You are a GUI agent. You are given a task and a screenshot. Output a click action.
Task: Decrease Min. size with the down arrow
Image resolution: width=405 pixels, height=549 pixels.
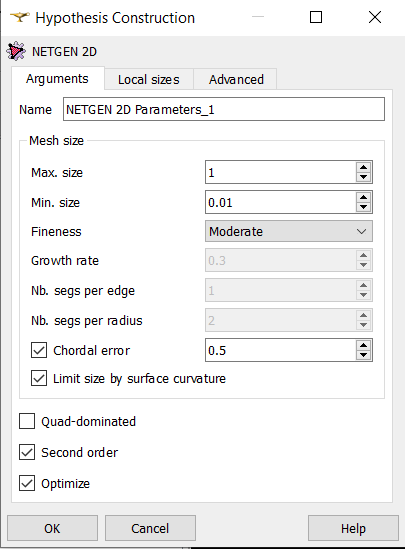[363, 207]
